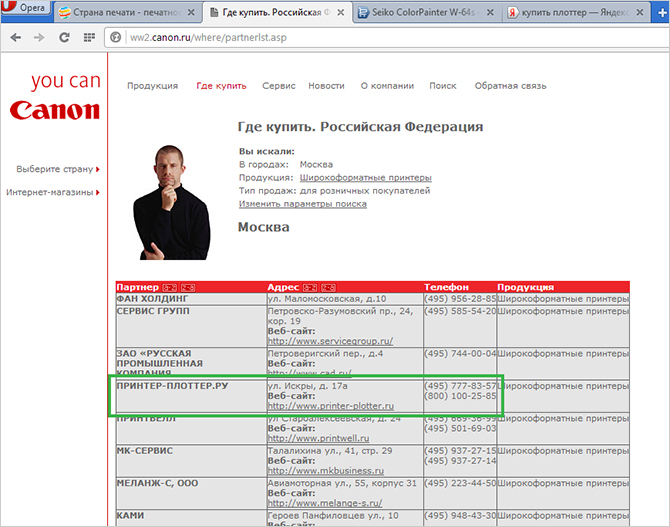Expand Выберите страну in the sidebar
Screen dimensions: 670x527
pyautogui.click(x=57, y=169)
